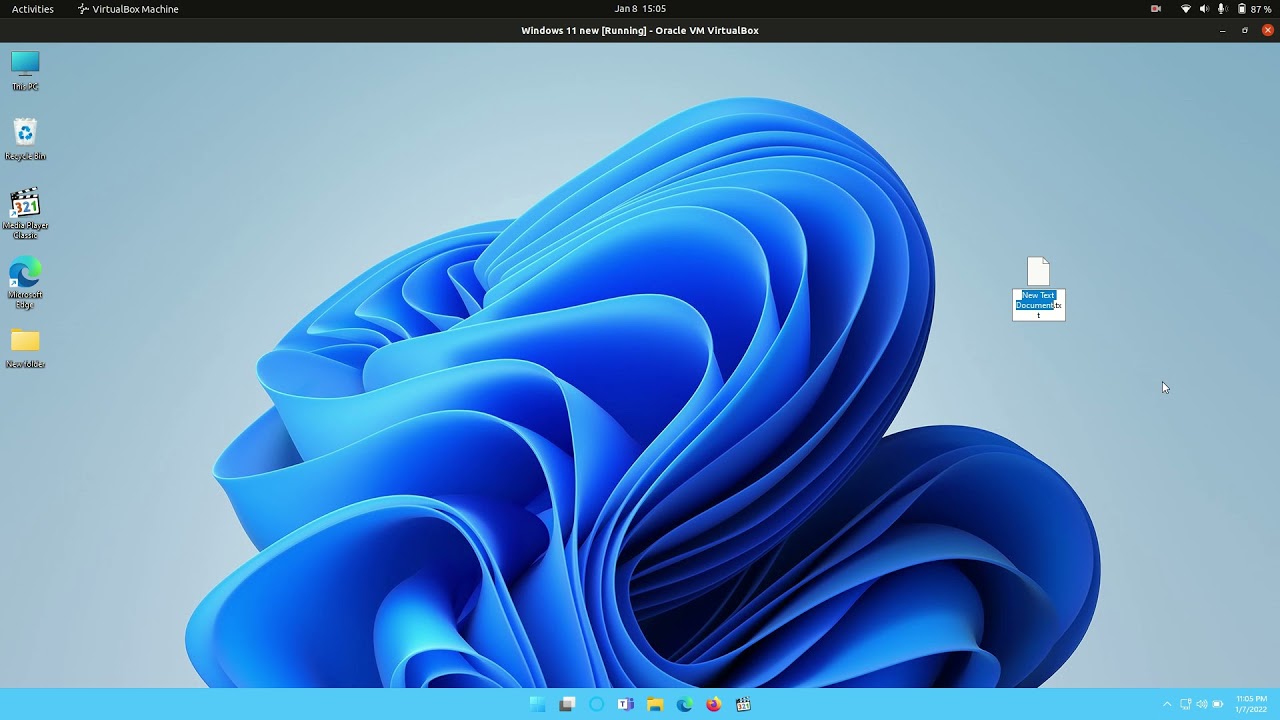Click the Cortana circle icon in taskbar
The image size is (1280, 720).
click(596, 704)
